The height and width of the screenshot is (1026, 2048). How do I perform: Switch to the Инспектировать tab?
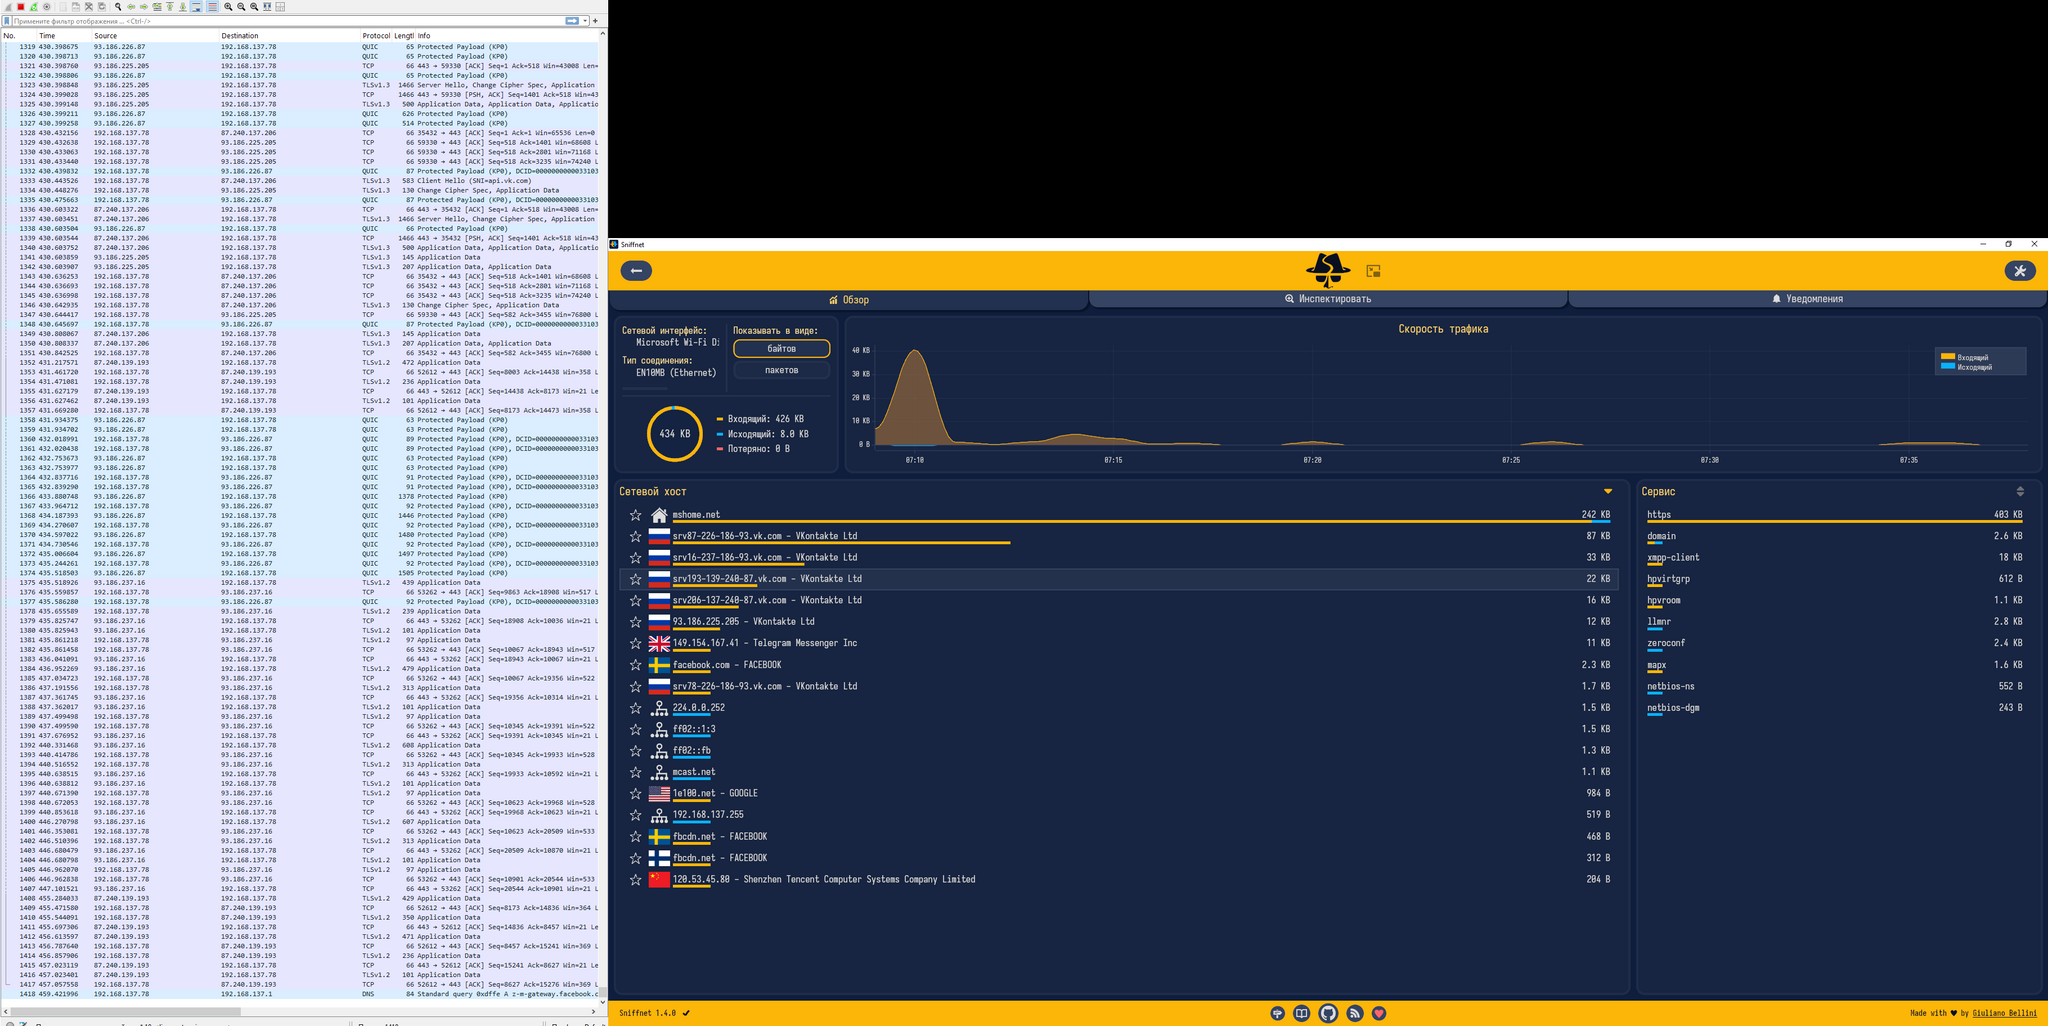(x=1327, y=299)
